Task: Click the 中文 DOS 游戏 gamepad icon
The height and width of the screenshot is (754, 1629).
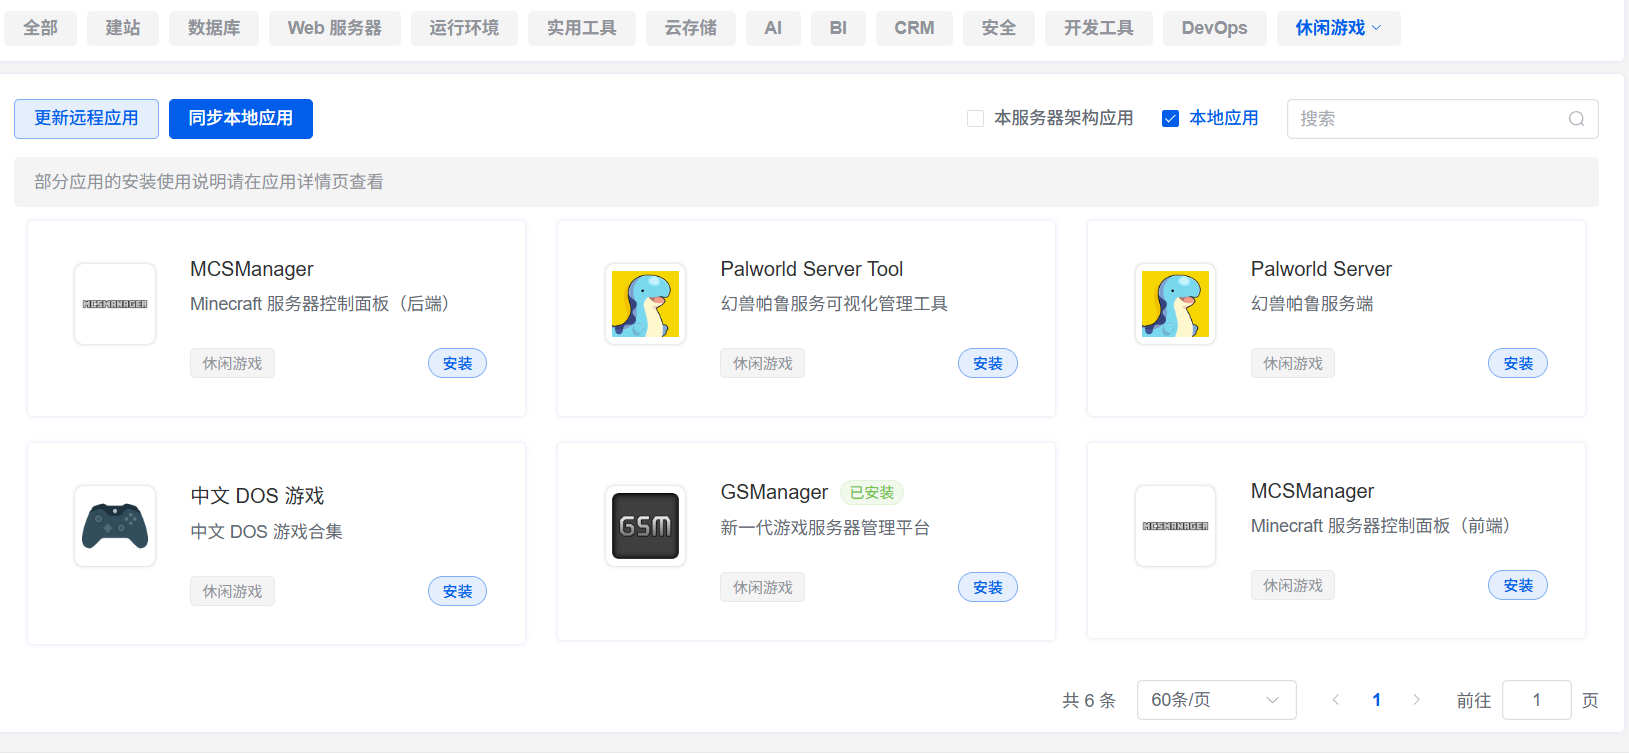Action: 115,526
